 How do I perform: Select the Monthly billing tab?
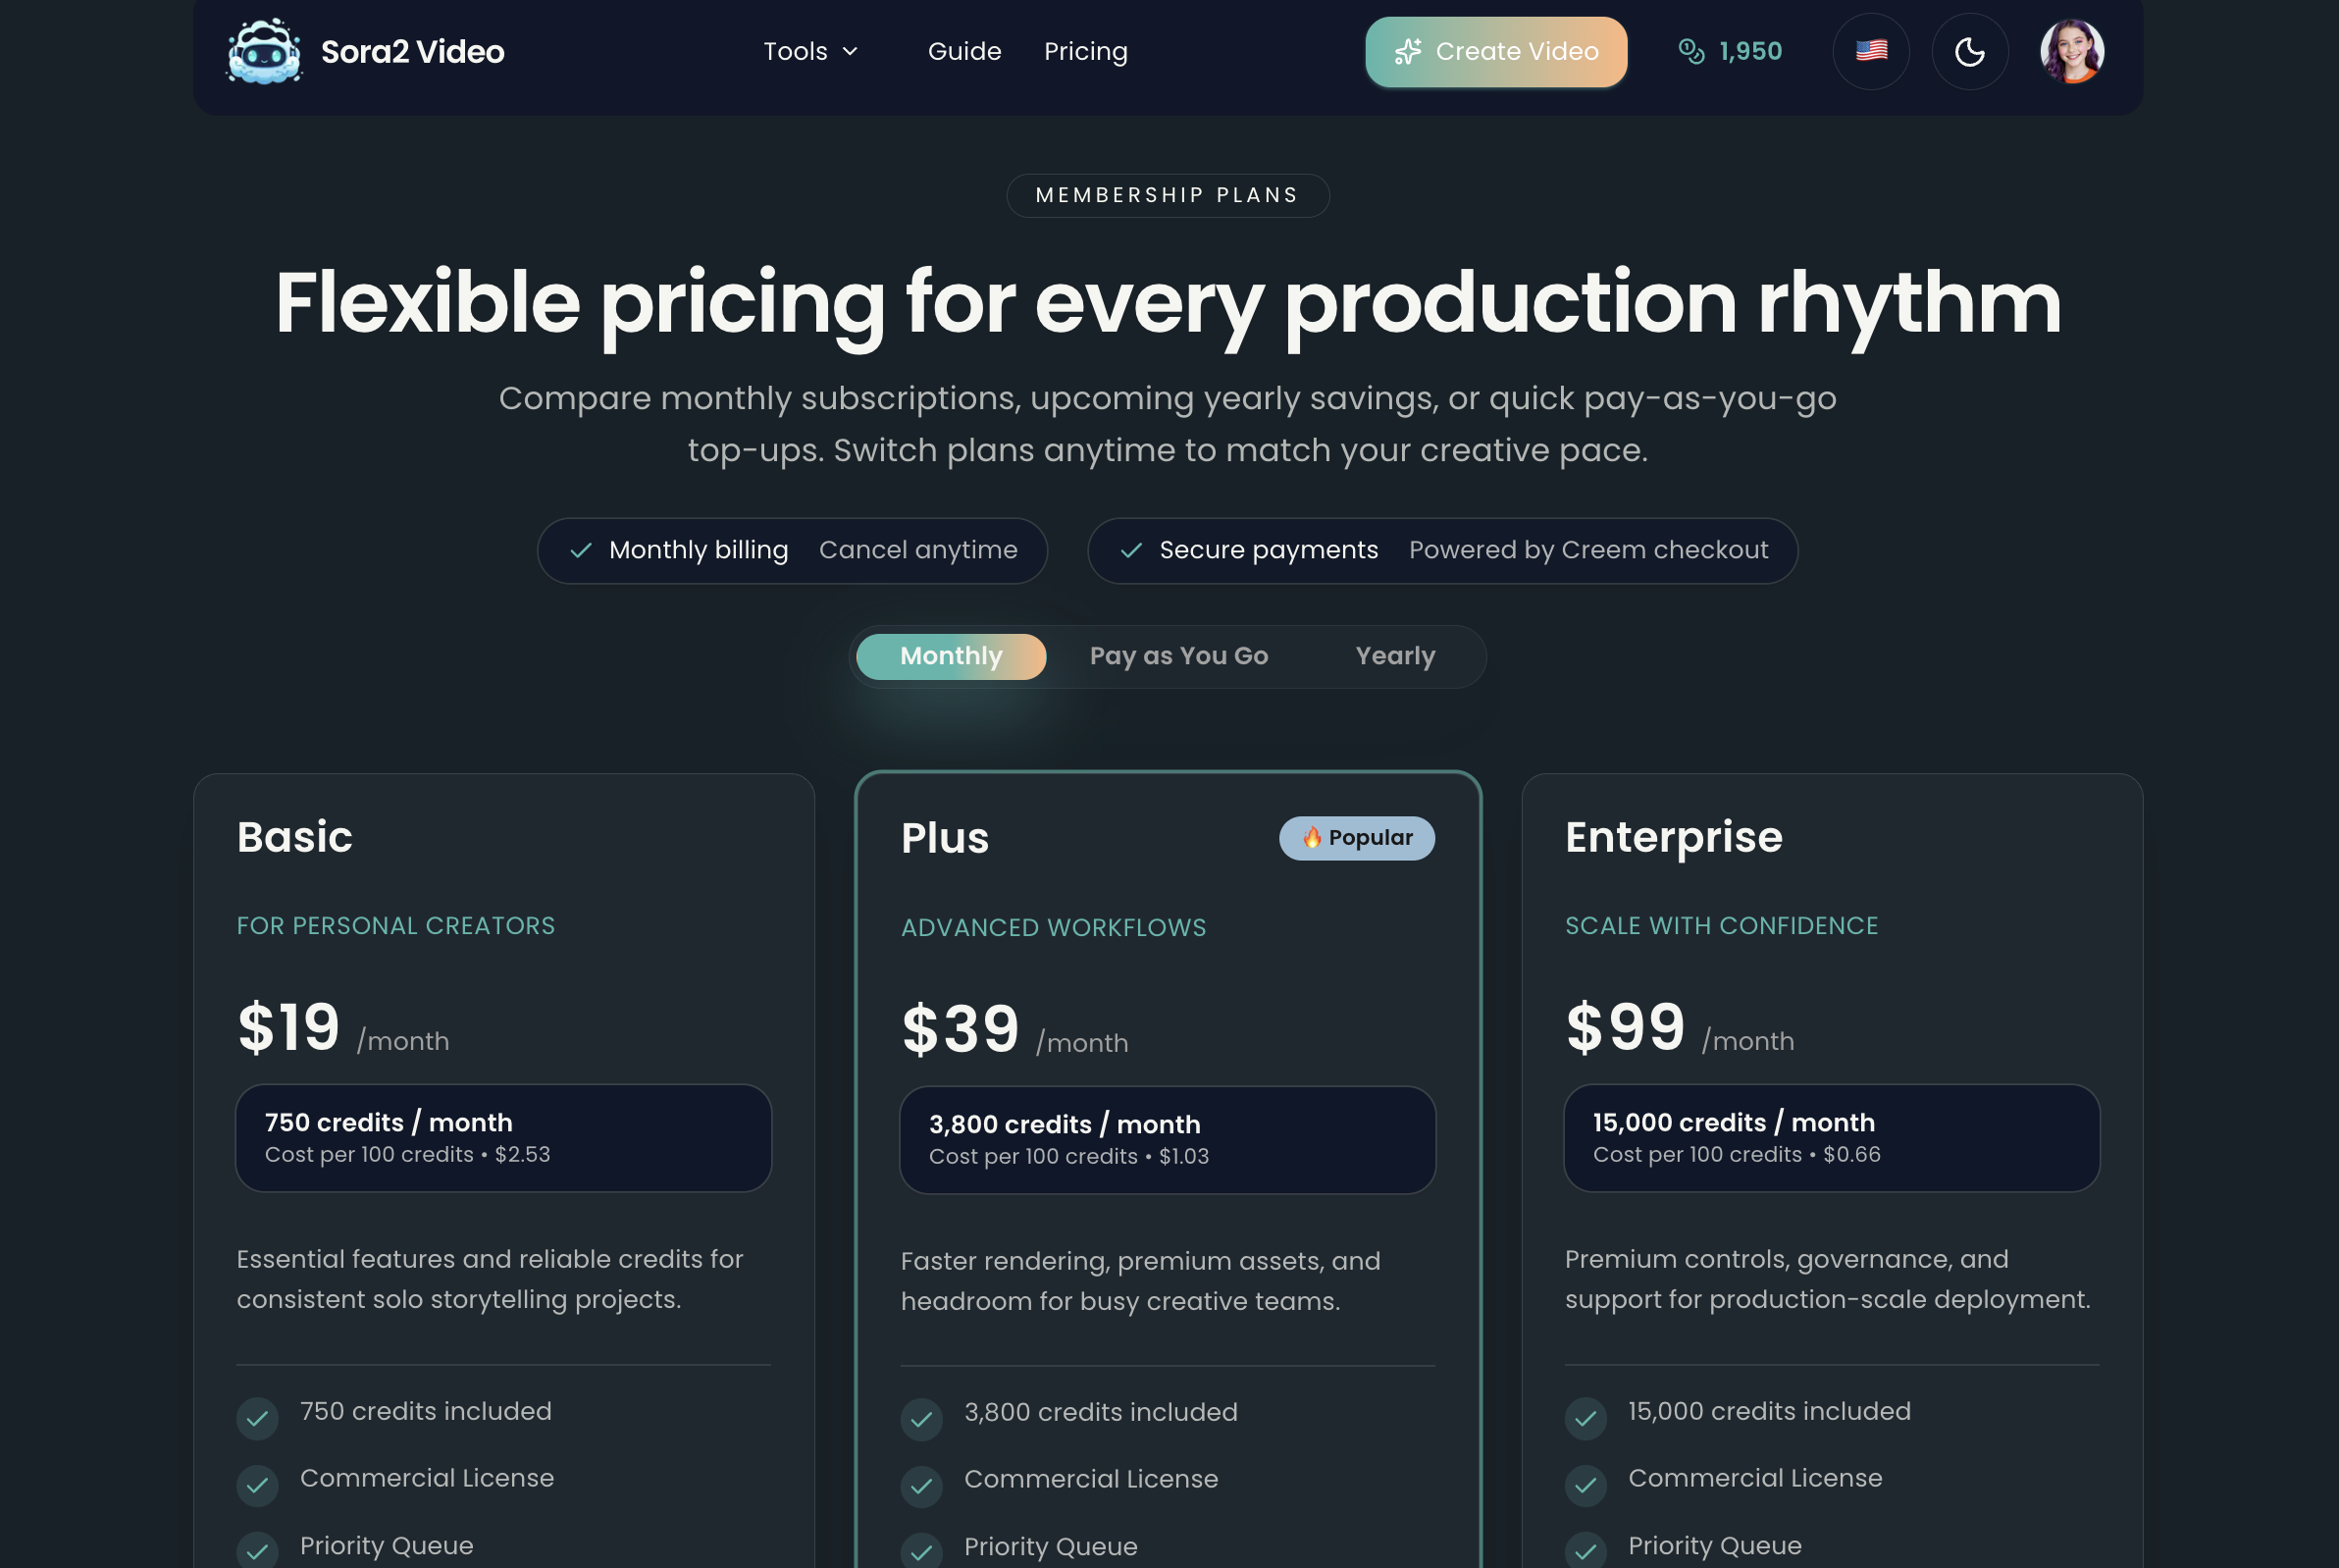tap(951, 656)
